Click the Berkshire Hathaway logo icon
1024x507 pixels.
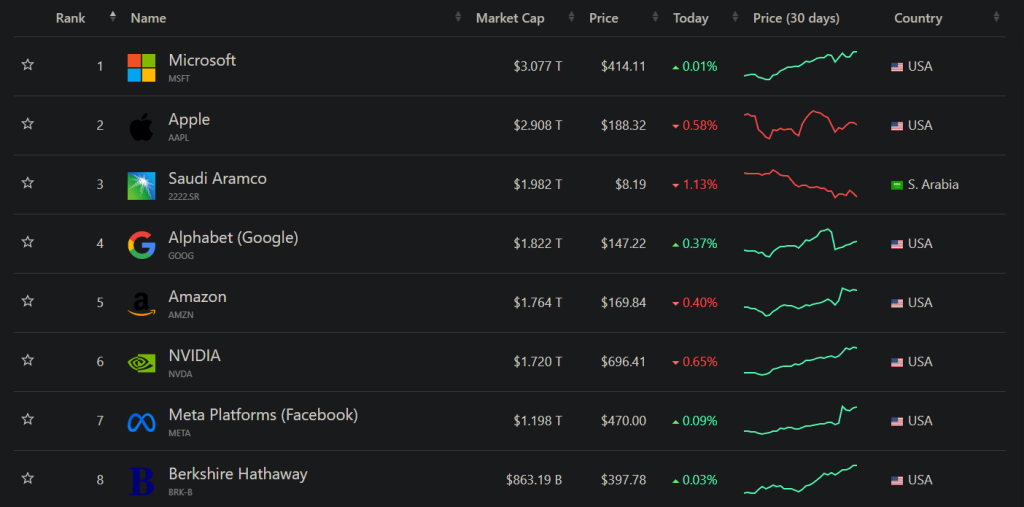click(141, 482)
